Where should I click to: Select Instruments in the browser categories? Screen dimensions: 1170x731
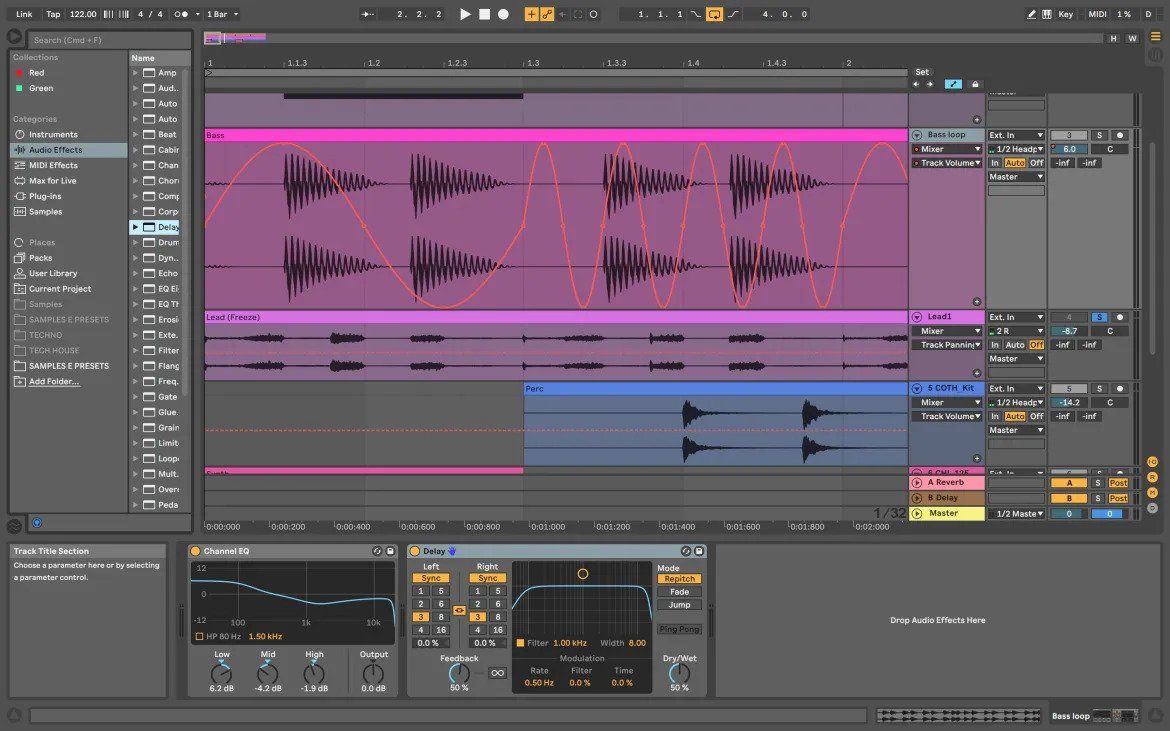pos(53,134)
